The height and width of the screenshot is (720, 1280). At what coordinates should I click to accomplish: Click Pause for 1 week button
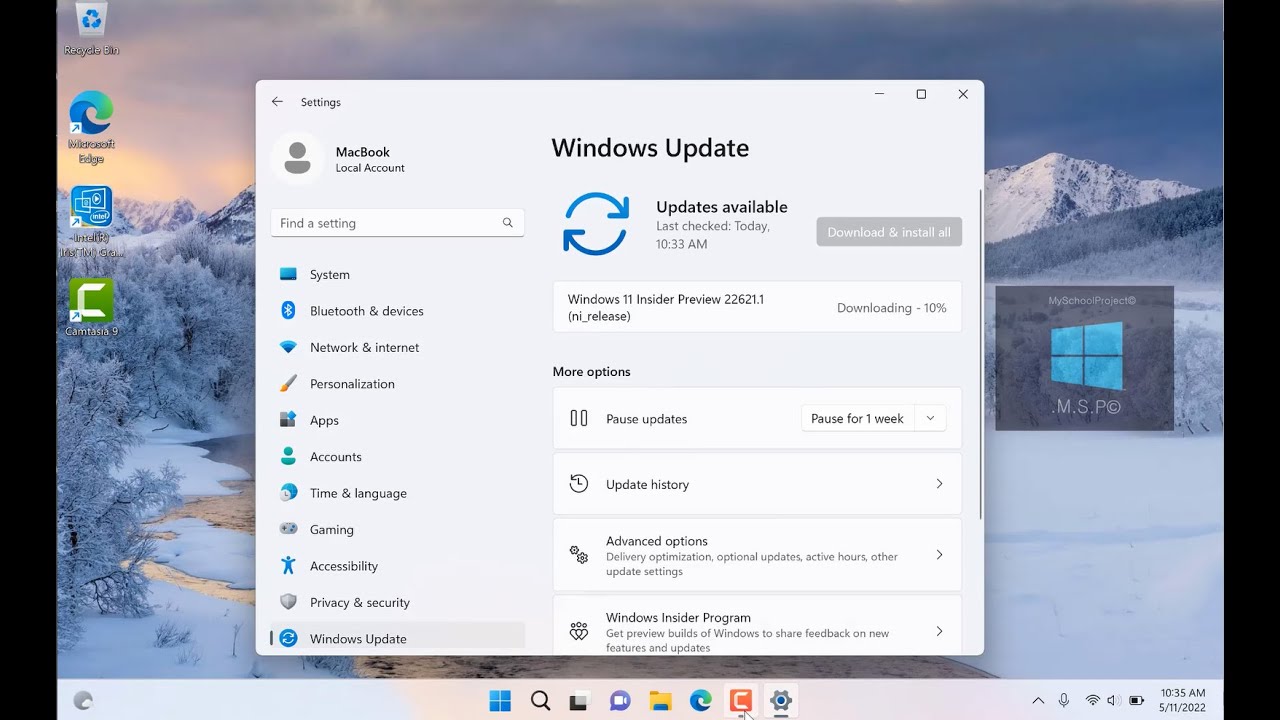[857, 418]
